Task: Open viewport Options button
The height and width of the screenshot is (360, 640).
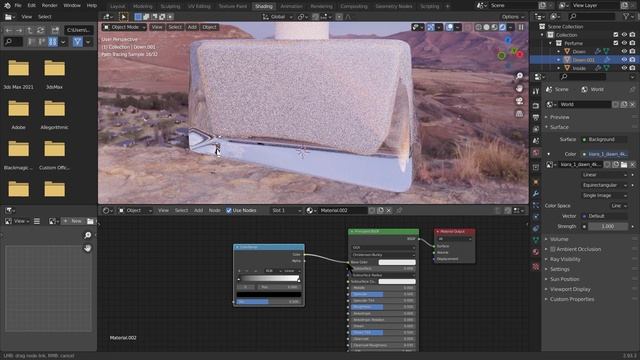Action: (513, 17)
